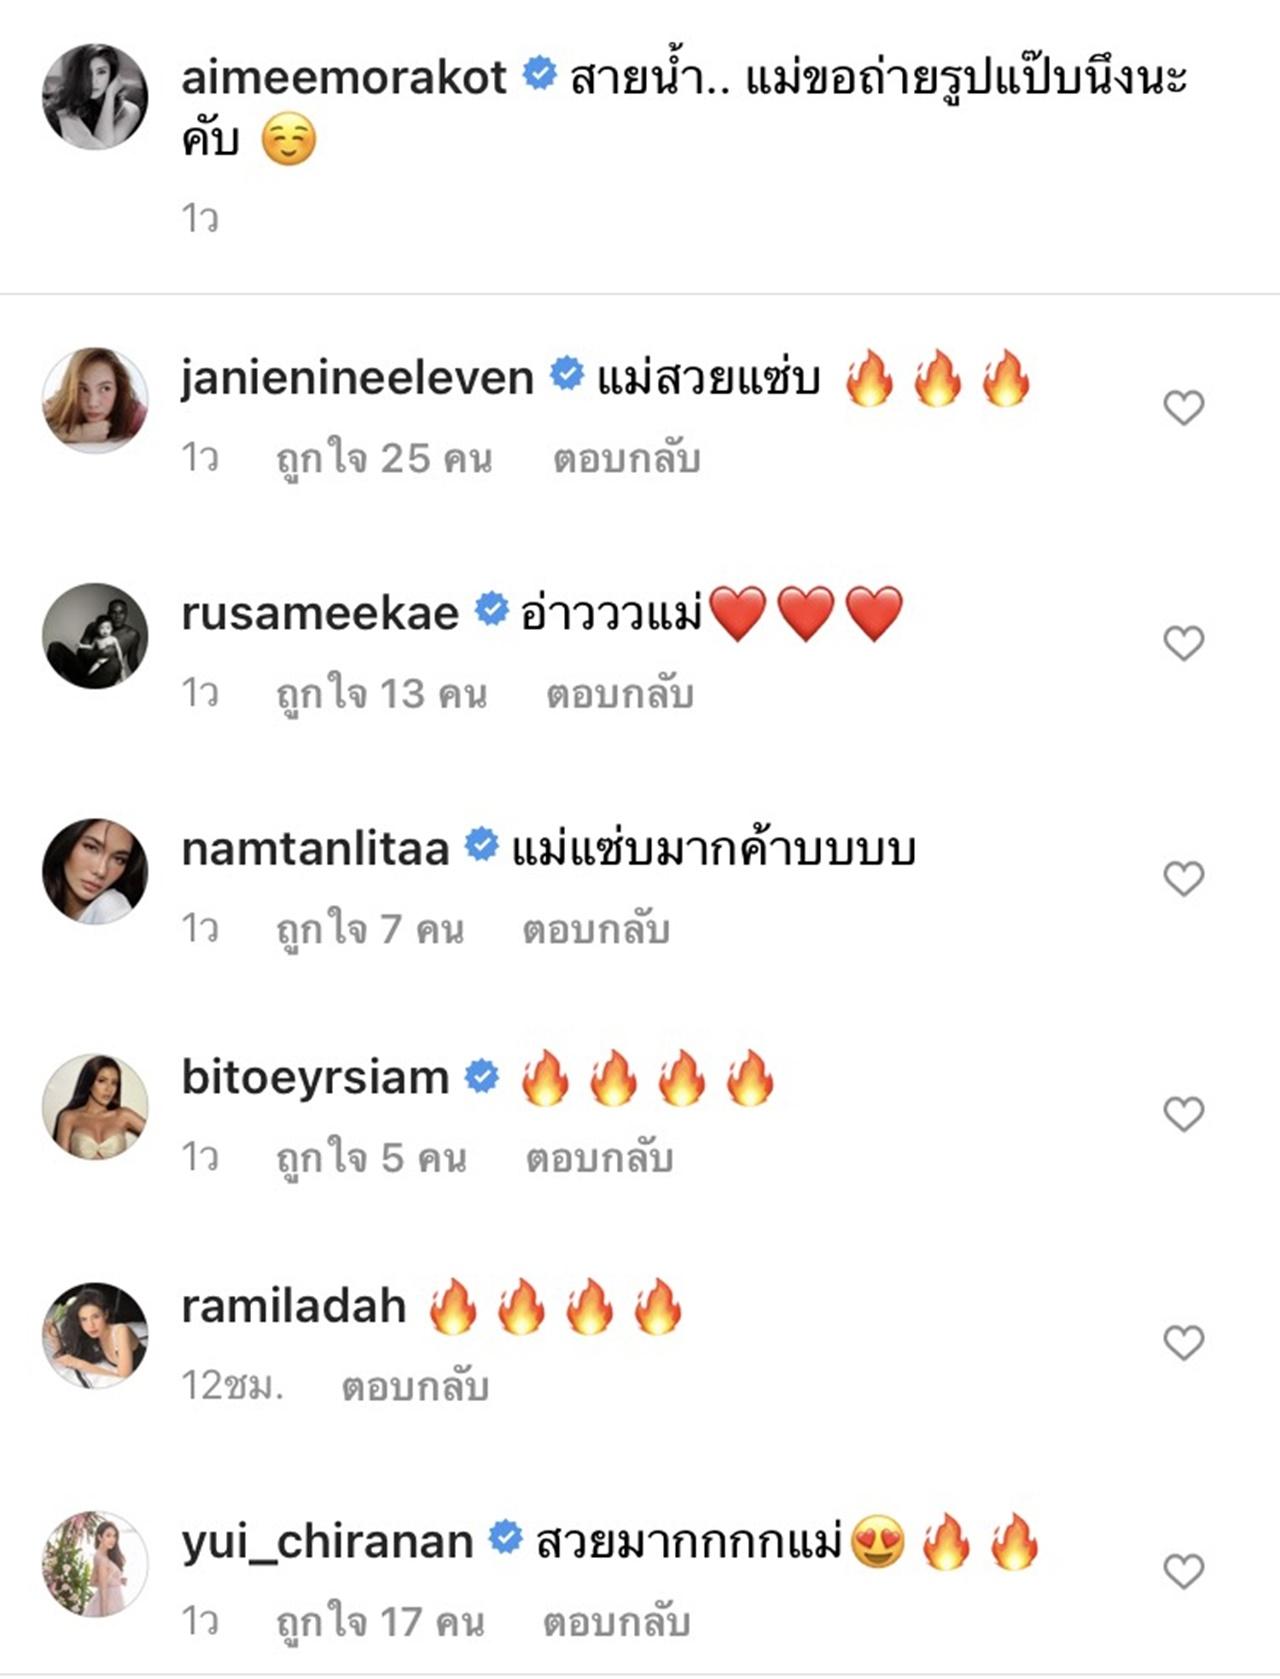The width and height of the screenshot is (1280, 1679).
Task: Click the aimeemorakot username
Action: (344, 77)
